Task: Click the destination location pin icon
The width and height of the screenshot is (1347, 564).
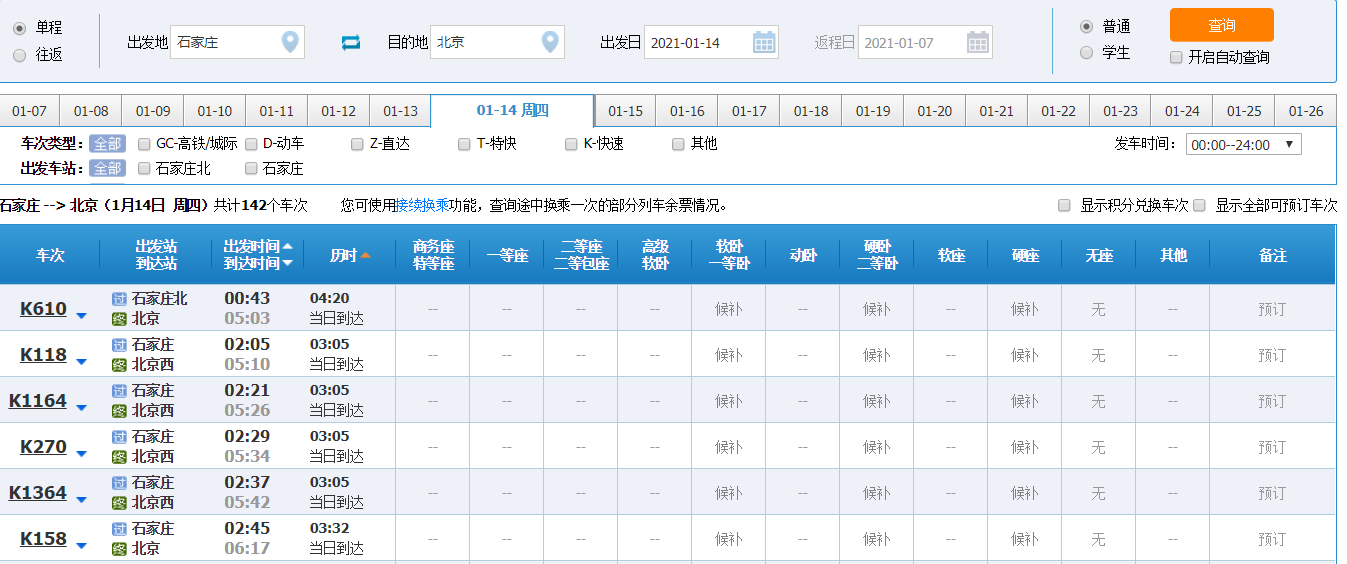Action: click(550, 42)
